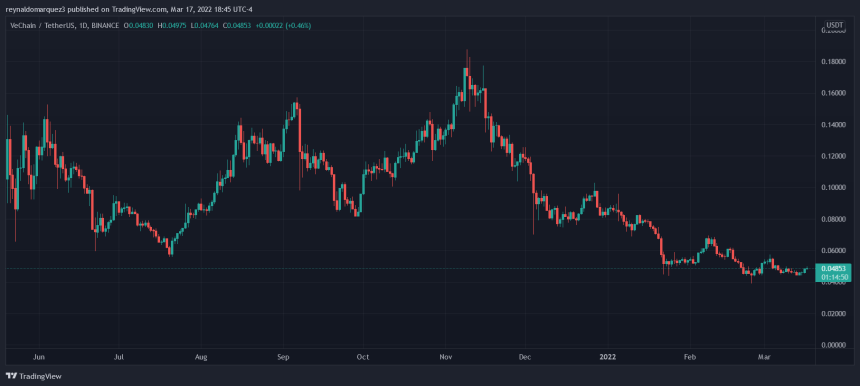Click the 2022 label on time axis
Image resolution: width=860 pixels, height=386 pixels.
(607, 357)
